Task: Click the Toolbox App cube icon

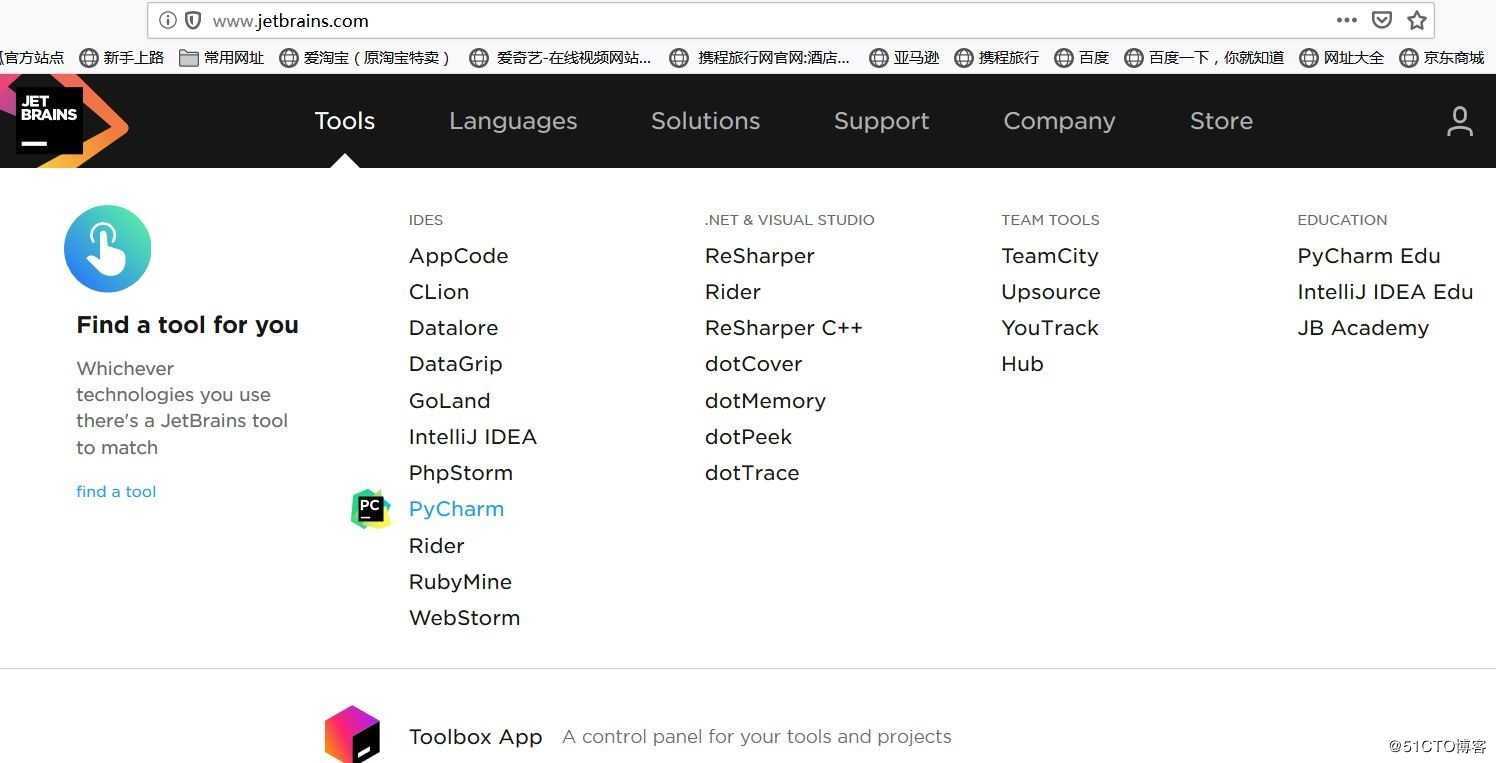Action: (x=352, y=735)
